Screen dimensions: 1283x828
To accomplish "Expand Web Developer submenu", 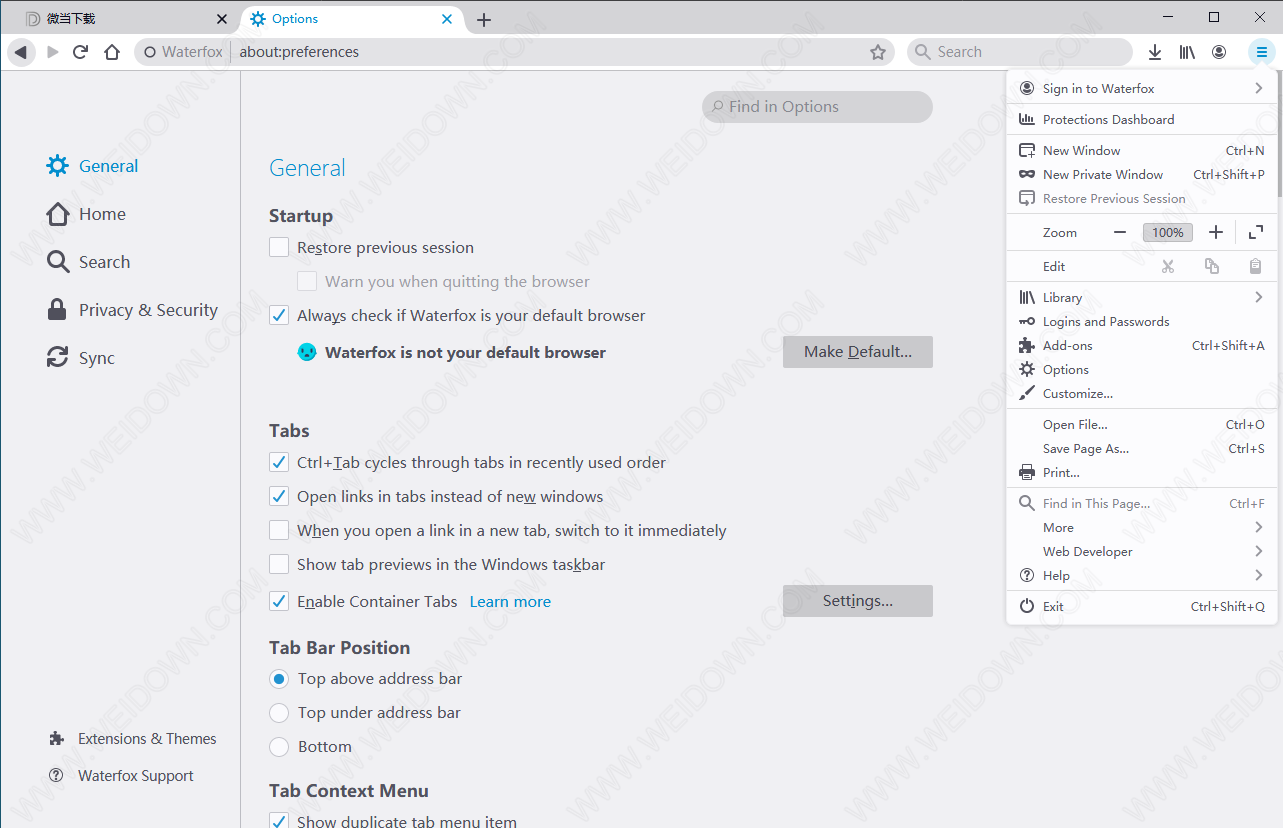I will click(x=1142, y=551).
